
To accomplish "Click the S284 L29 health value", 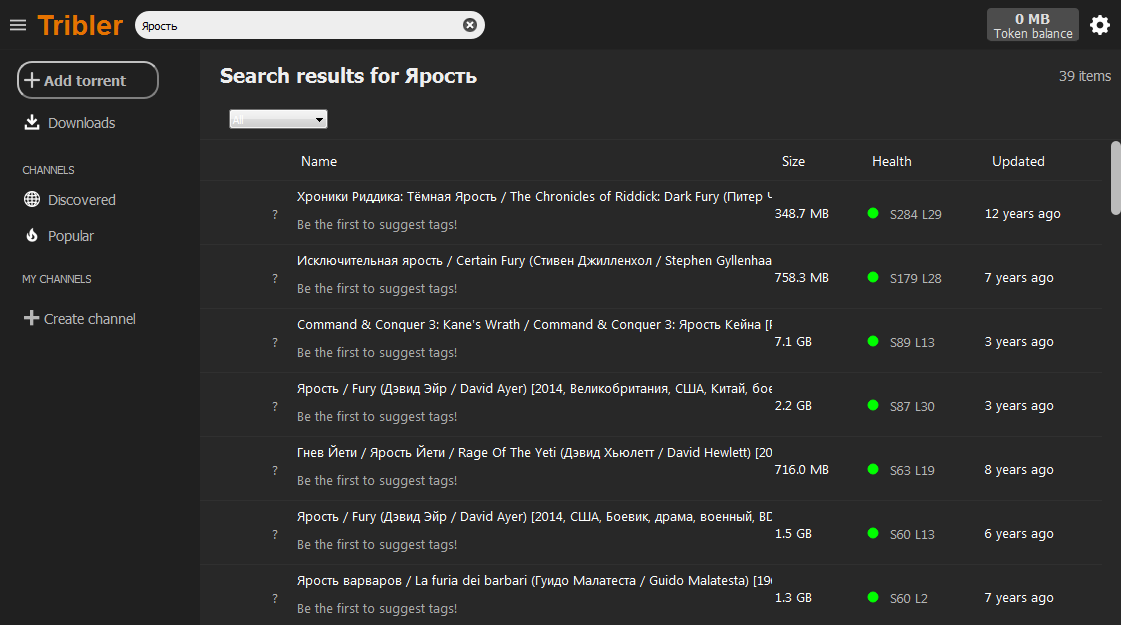I will [x=915, y=215].
